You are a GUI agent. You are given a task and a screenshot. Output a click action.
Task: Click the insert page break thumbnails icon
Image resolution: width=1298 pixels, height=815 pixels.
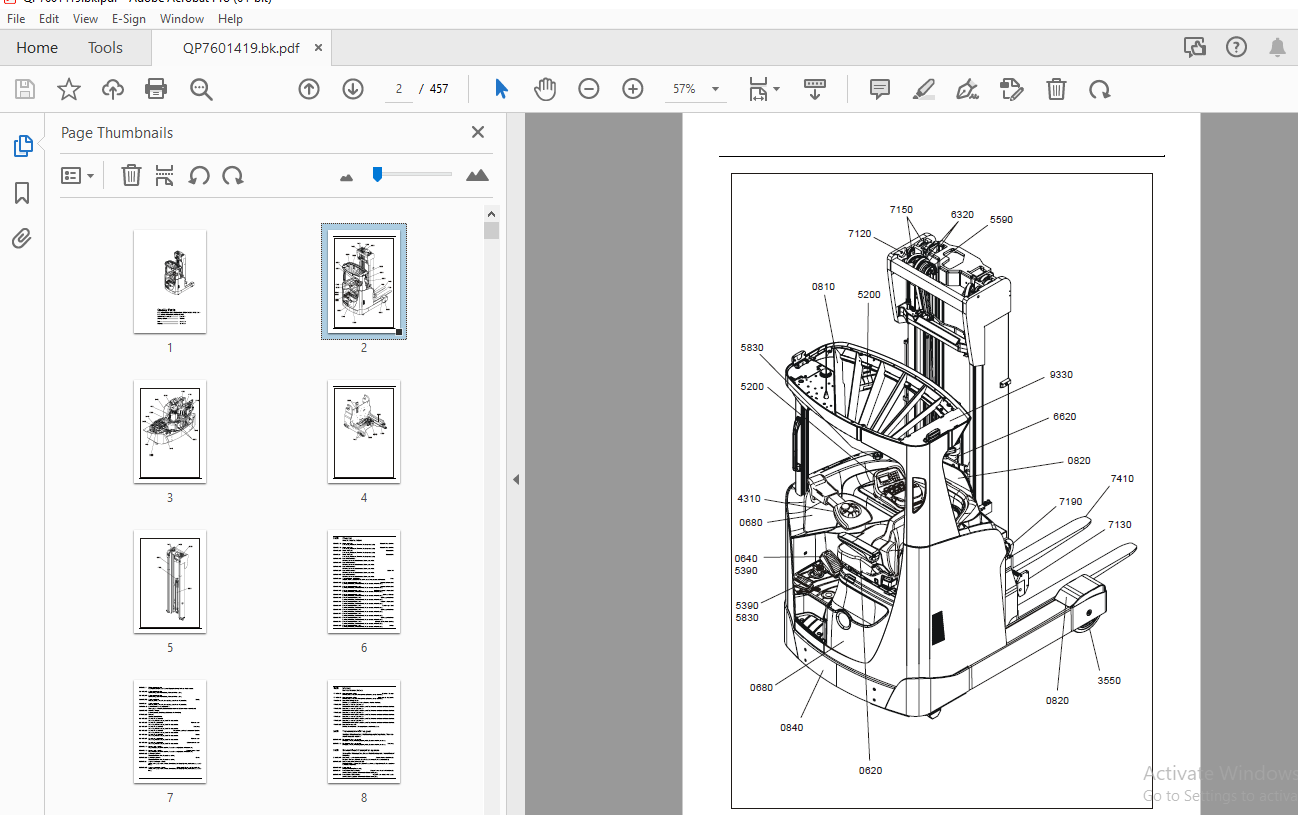[x=165, y=175]
